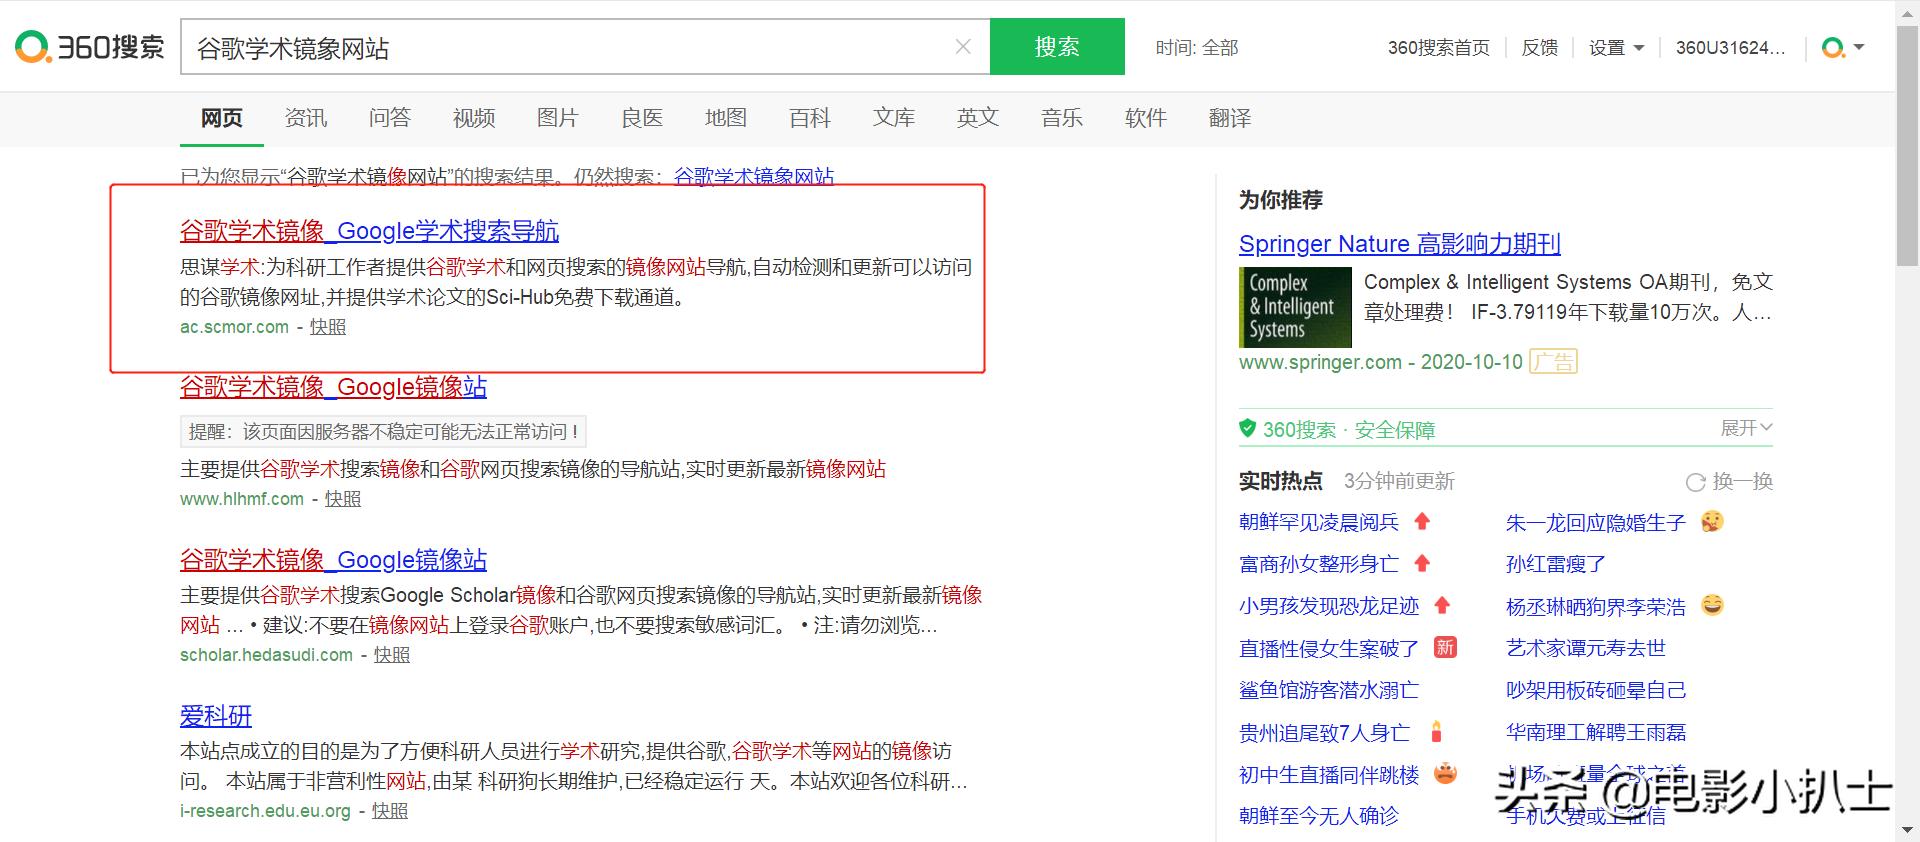Screen dimensions: 1920x842
Task: Open hot topic 初中生直播同伴跳楼
Action: click(x=1329, y=774)
